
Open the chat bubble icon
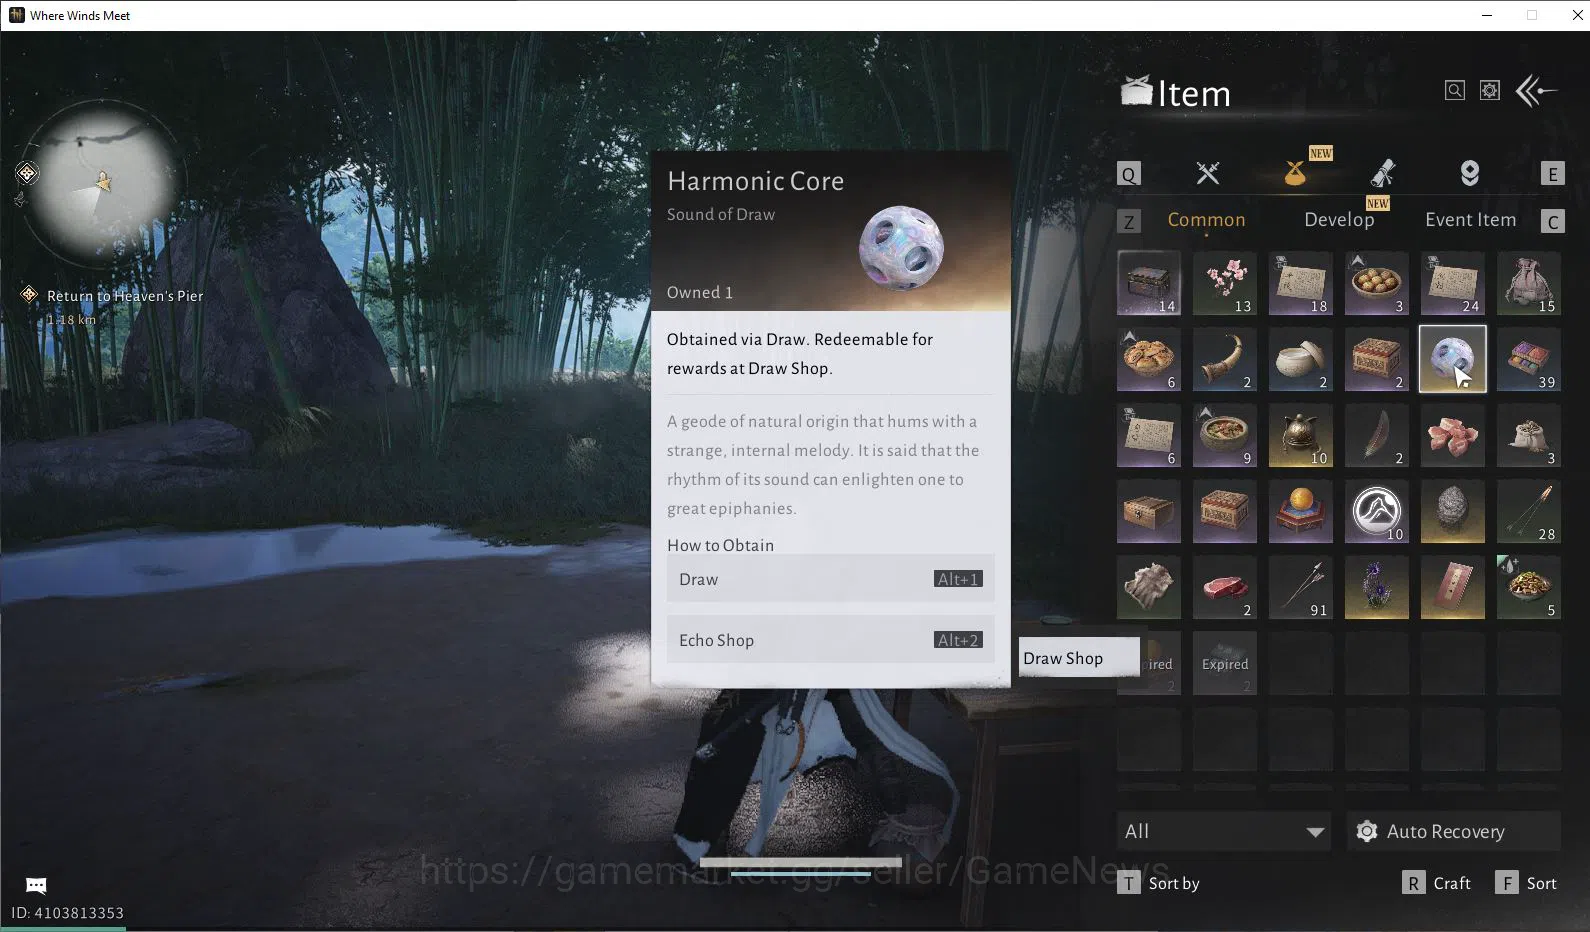coord(36,885)
